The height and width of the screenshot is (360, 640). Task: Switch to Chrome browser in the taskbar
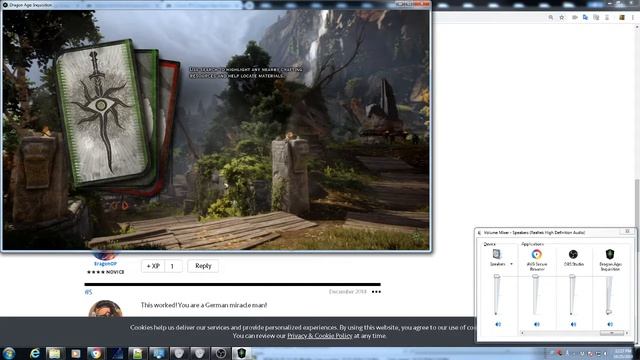tap(96, 353)
